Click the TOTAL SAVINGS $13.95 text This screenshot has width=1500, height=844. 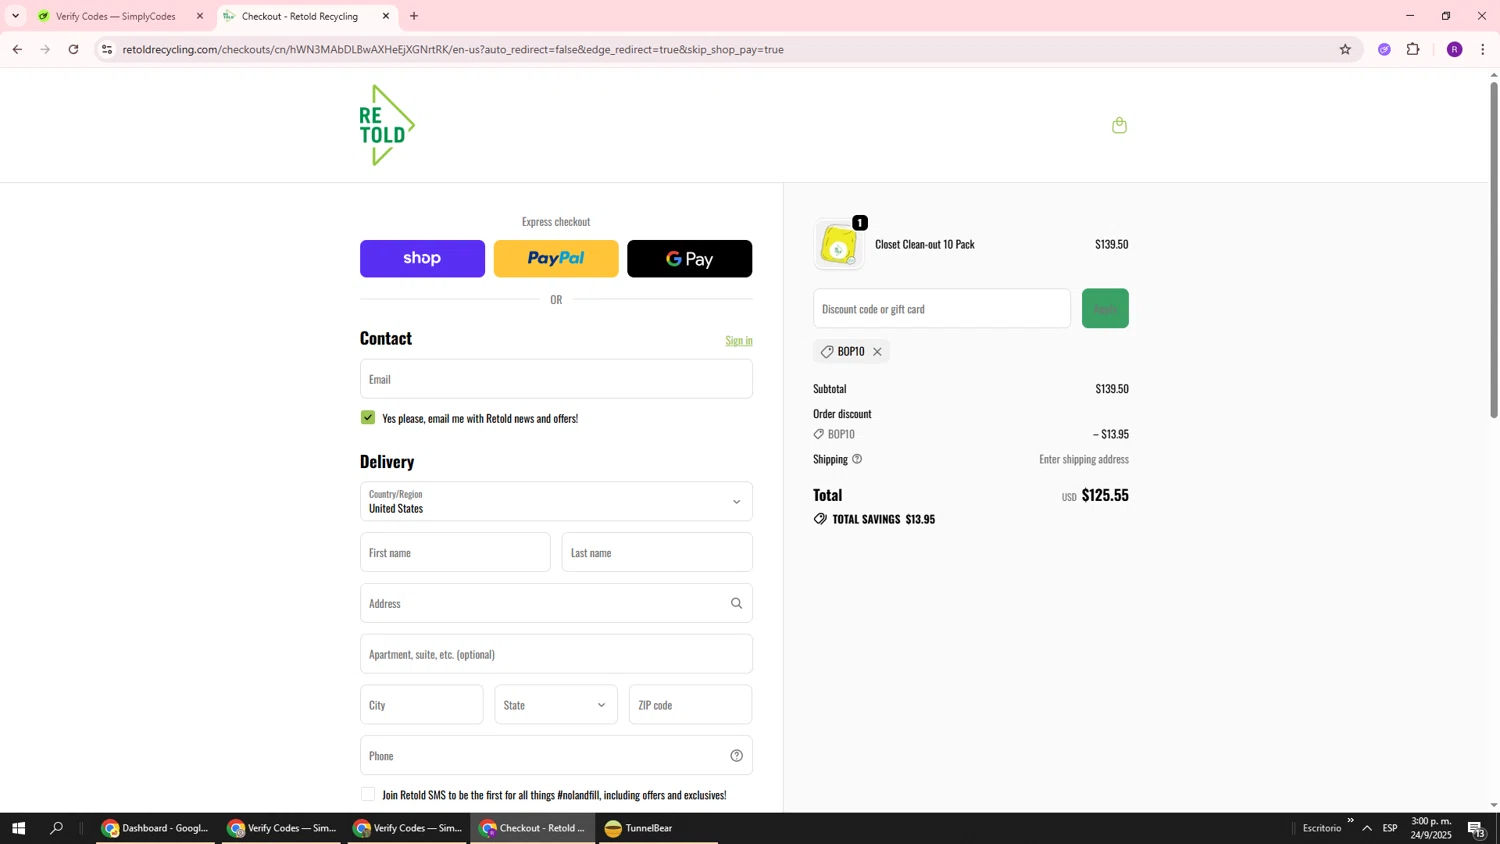(x=883, y=520)
